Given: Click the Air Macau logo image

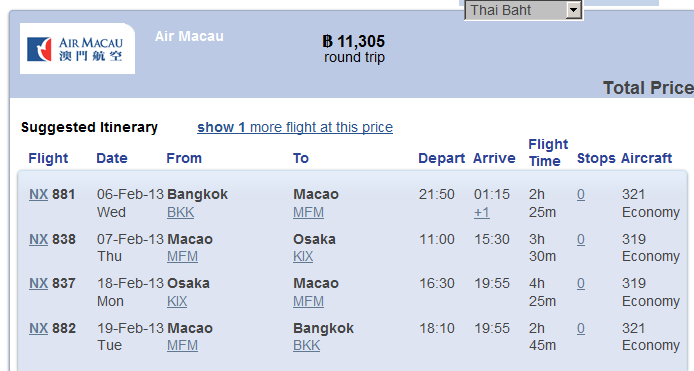Looking at the screenshot, I should pyautogui.click(x=77, y=49).
